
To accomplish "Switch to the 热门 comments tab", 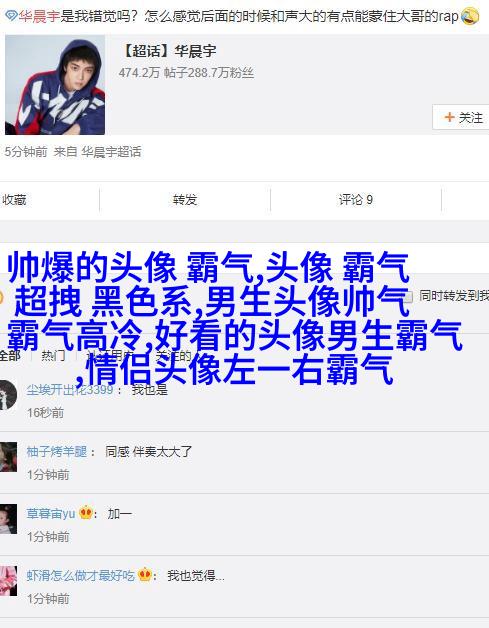I will [53, 355].
